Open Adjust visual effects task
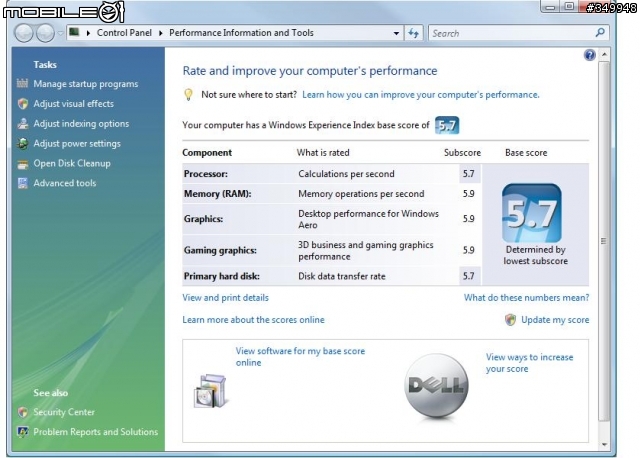640x458 pixels. click(73, 104)
